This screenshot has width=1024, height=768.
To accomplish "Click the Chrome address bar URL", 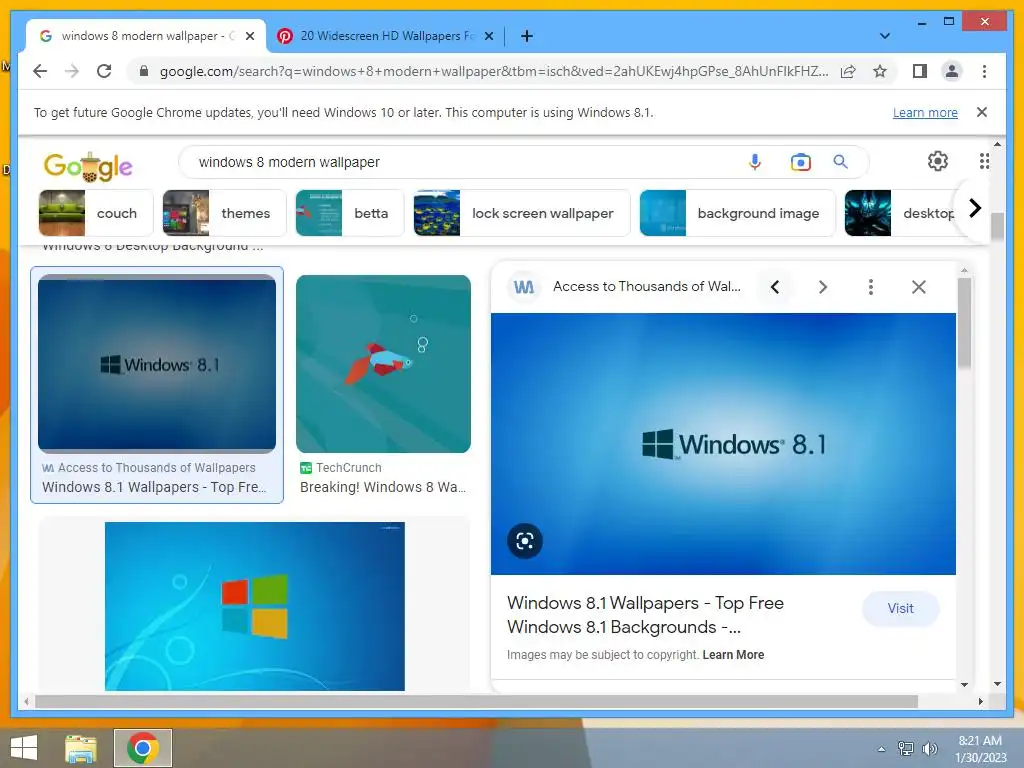I will (x=494, y=71).
